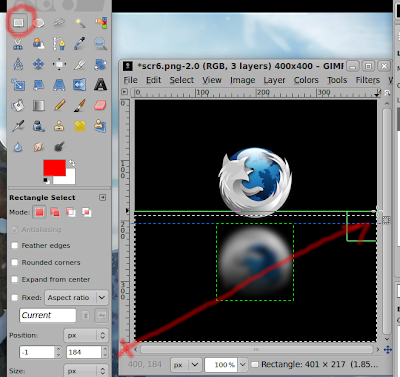The height and width of the screenshot is (377, 400).
Task: Open the white background color swatch
Action: pos(68,179)
